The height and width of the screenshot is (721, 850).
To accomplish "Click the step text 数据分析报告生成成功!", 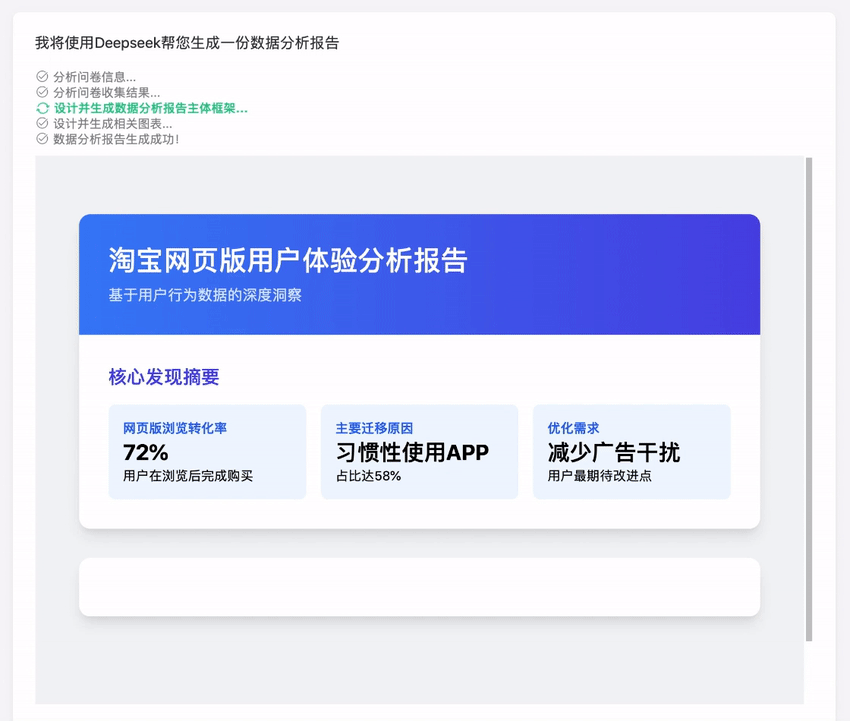I will (x=116, y=139).
